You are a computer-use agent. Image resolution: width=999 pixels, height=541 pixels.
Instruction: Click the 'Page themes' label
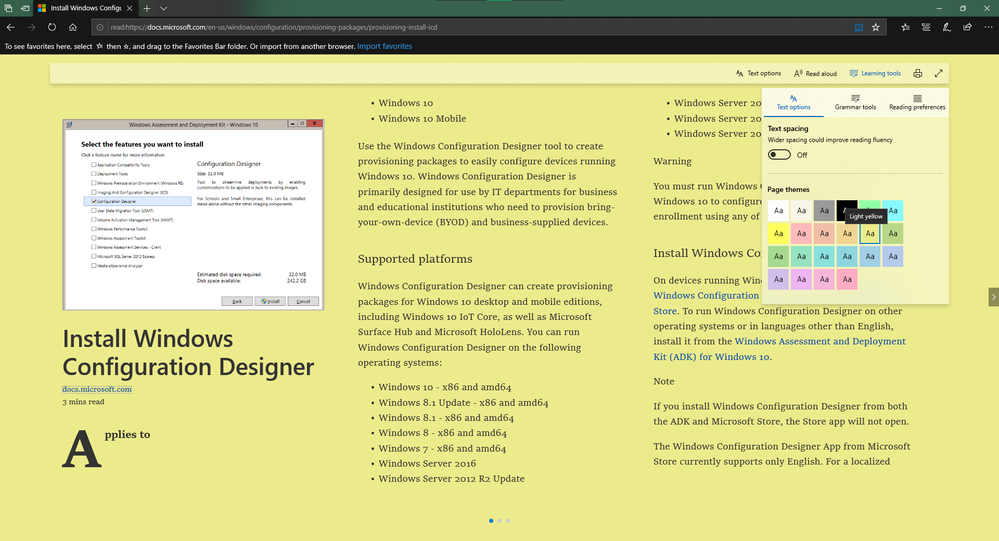[x=788, y=189]
